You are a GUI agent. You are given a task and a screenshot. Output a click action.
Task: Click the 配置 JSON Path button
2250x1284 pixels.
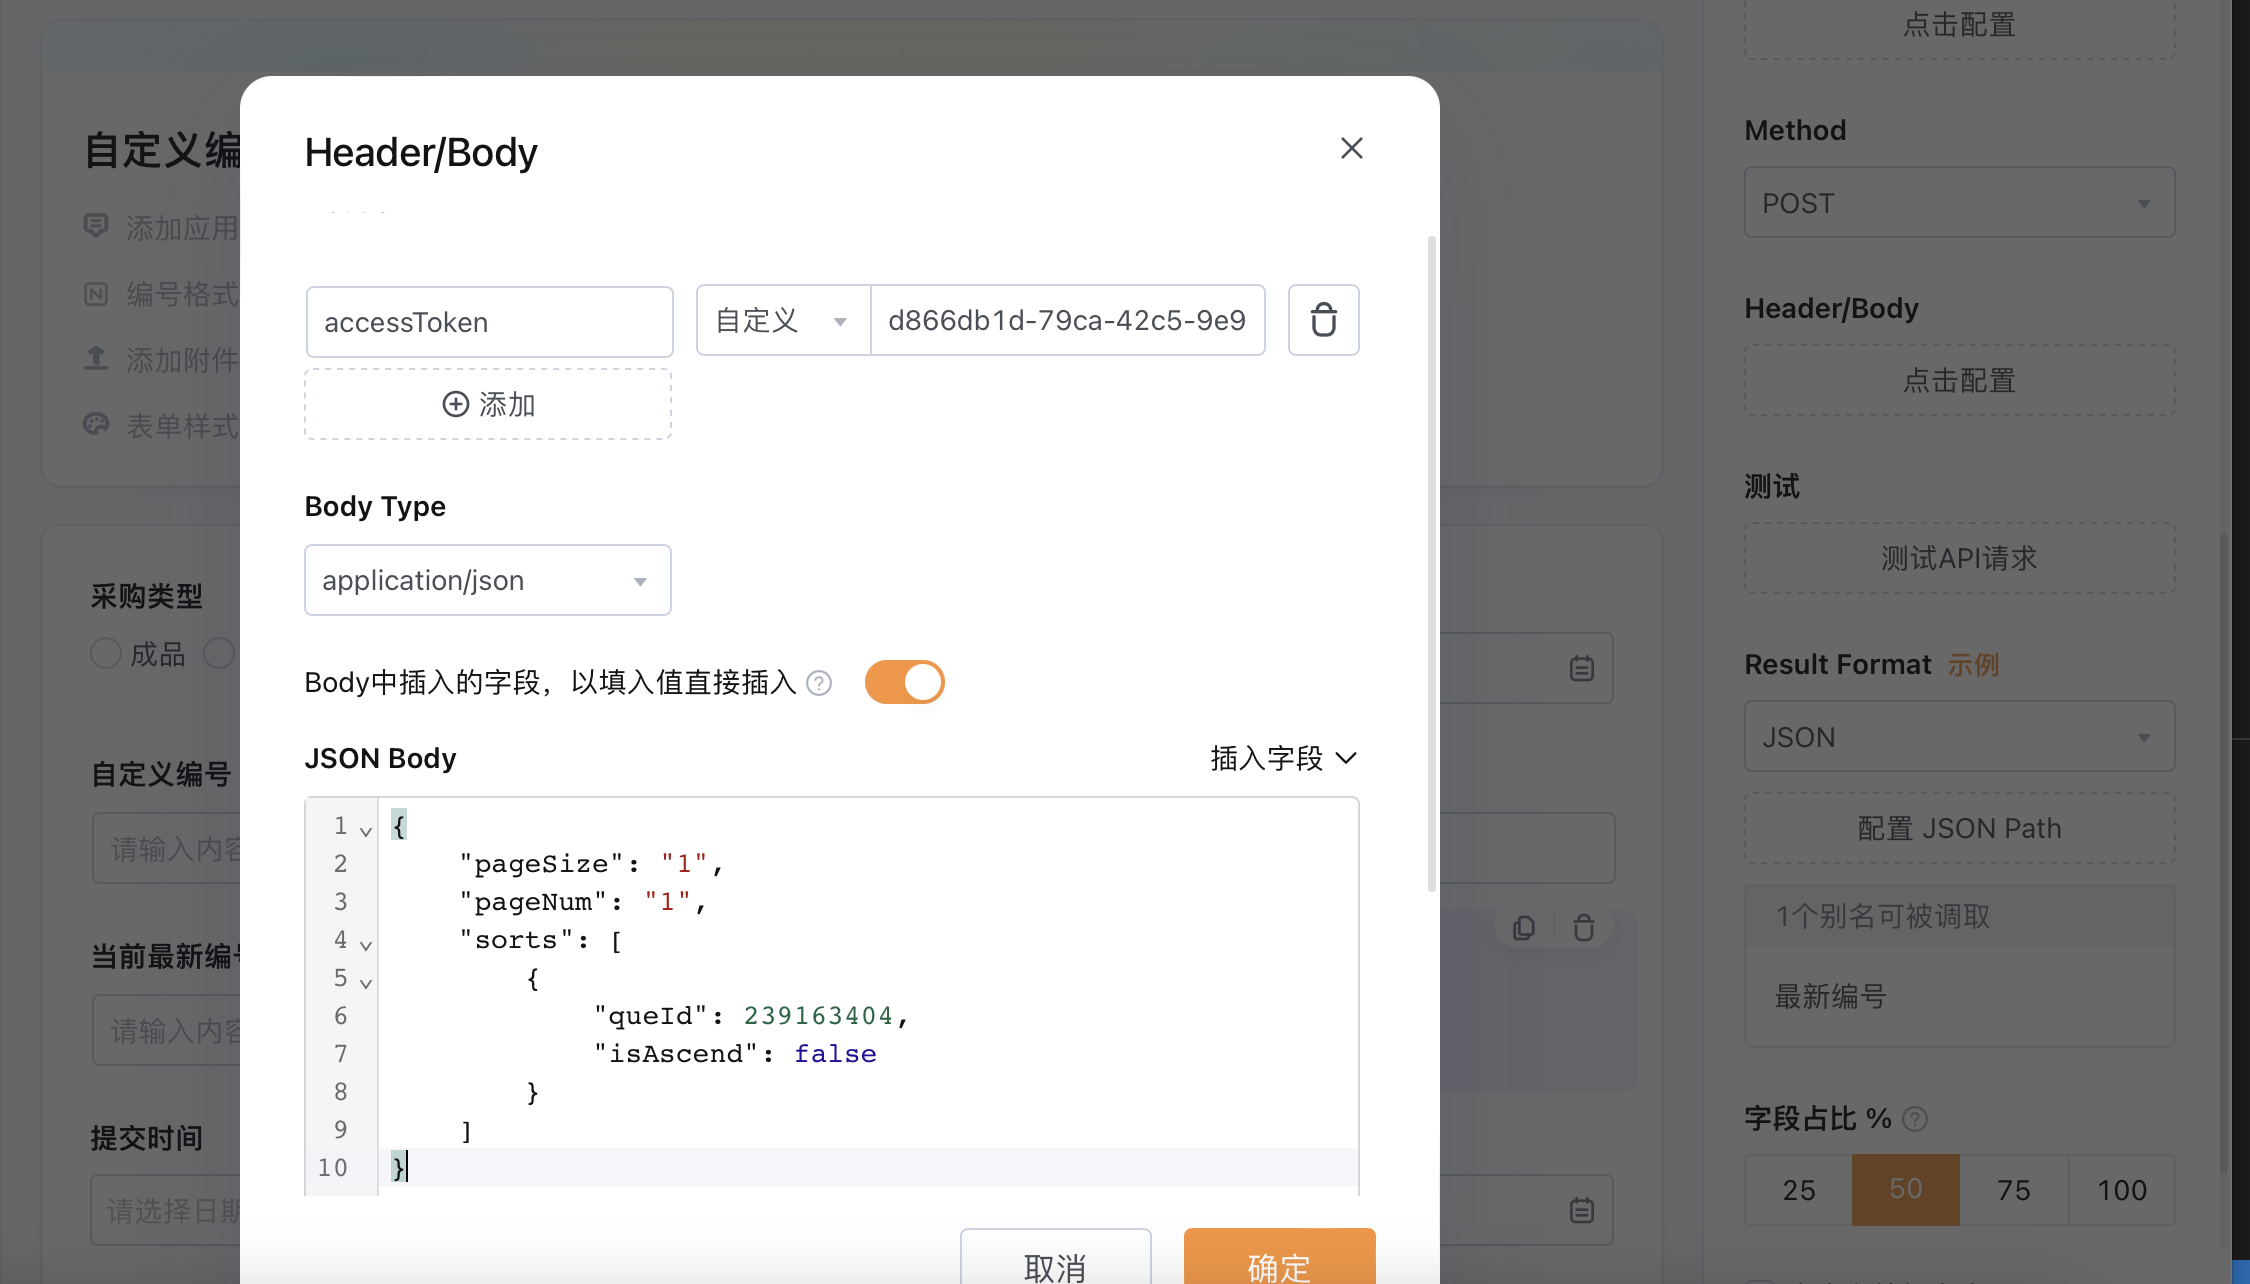1959,829
